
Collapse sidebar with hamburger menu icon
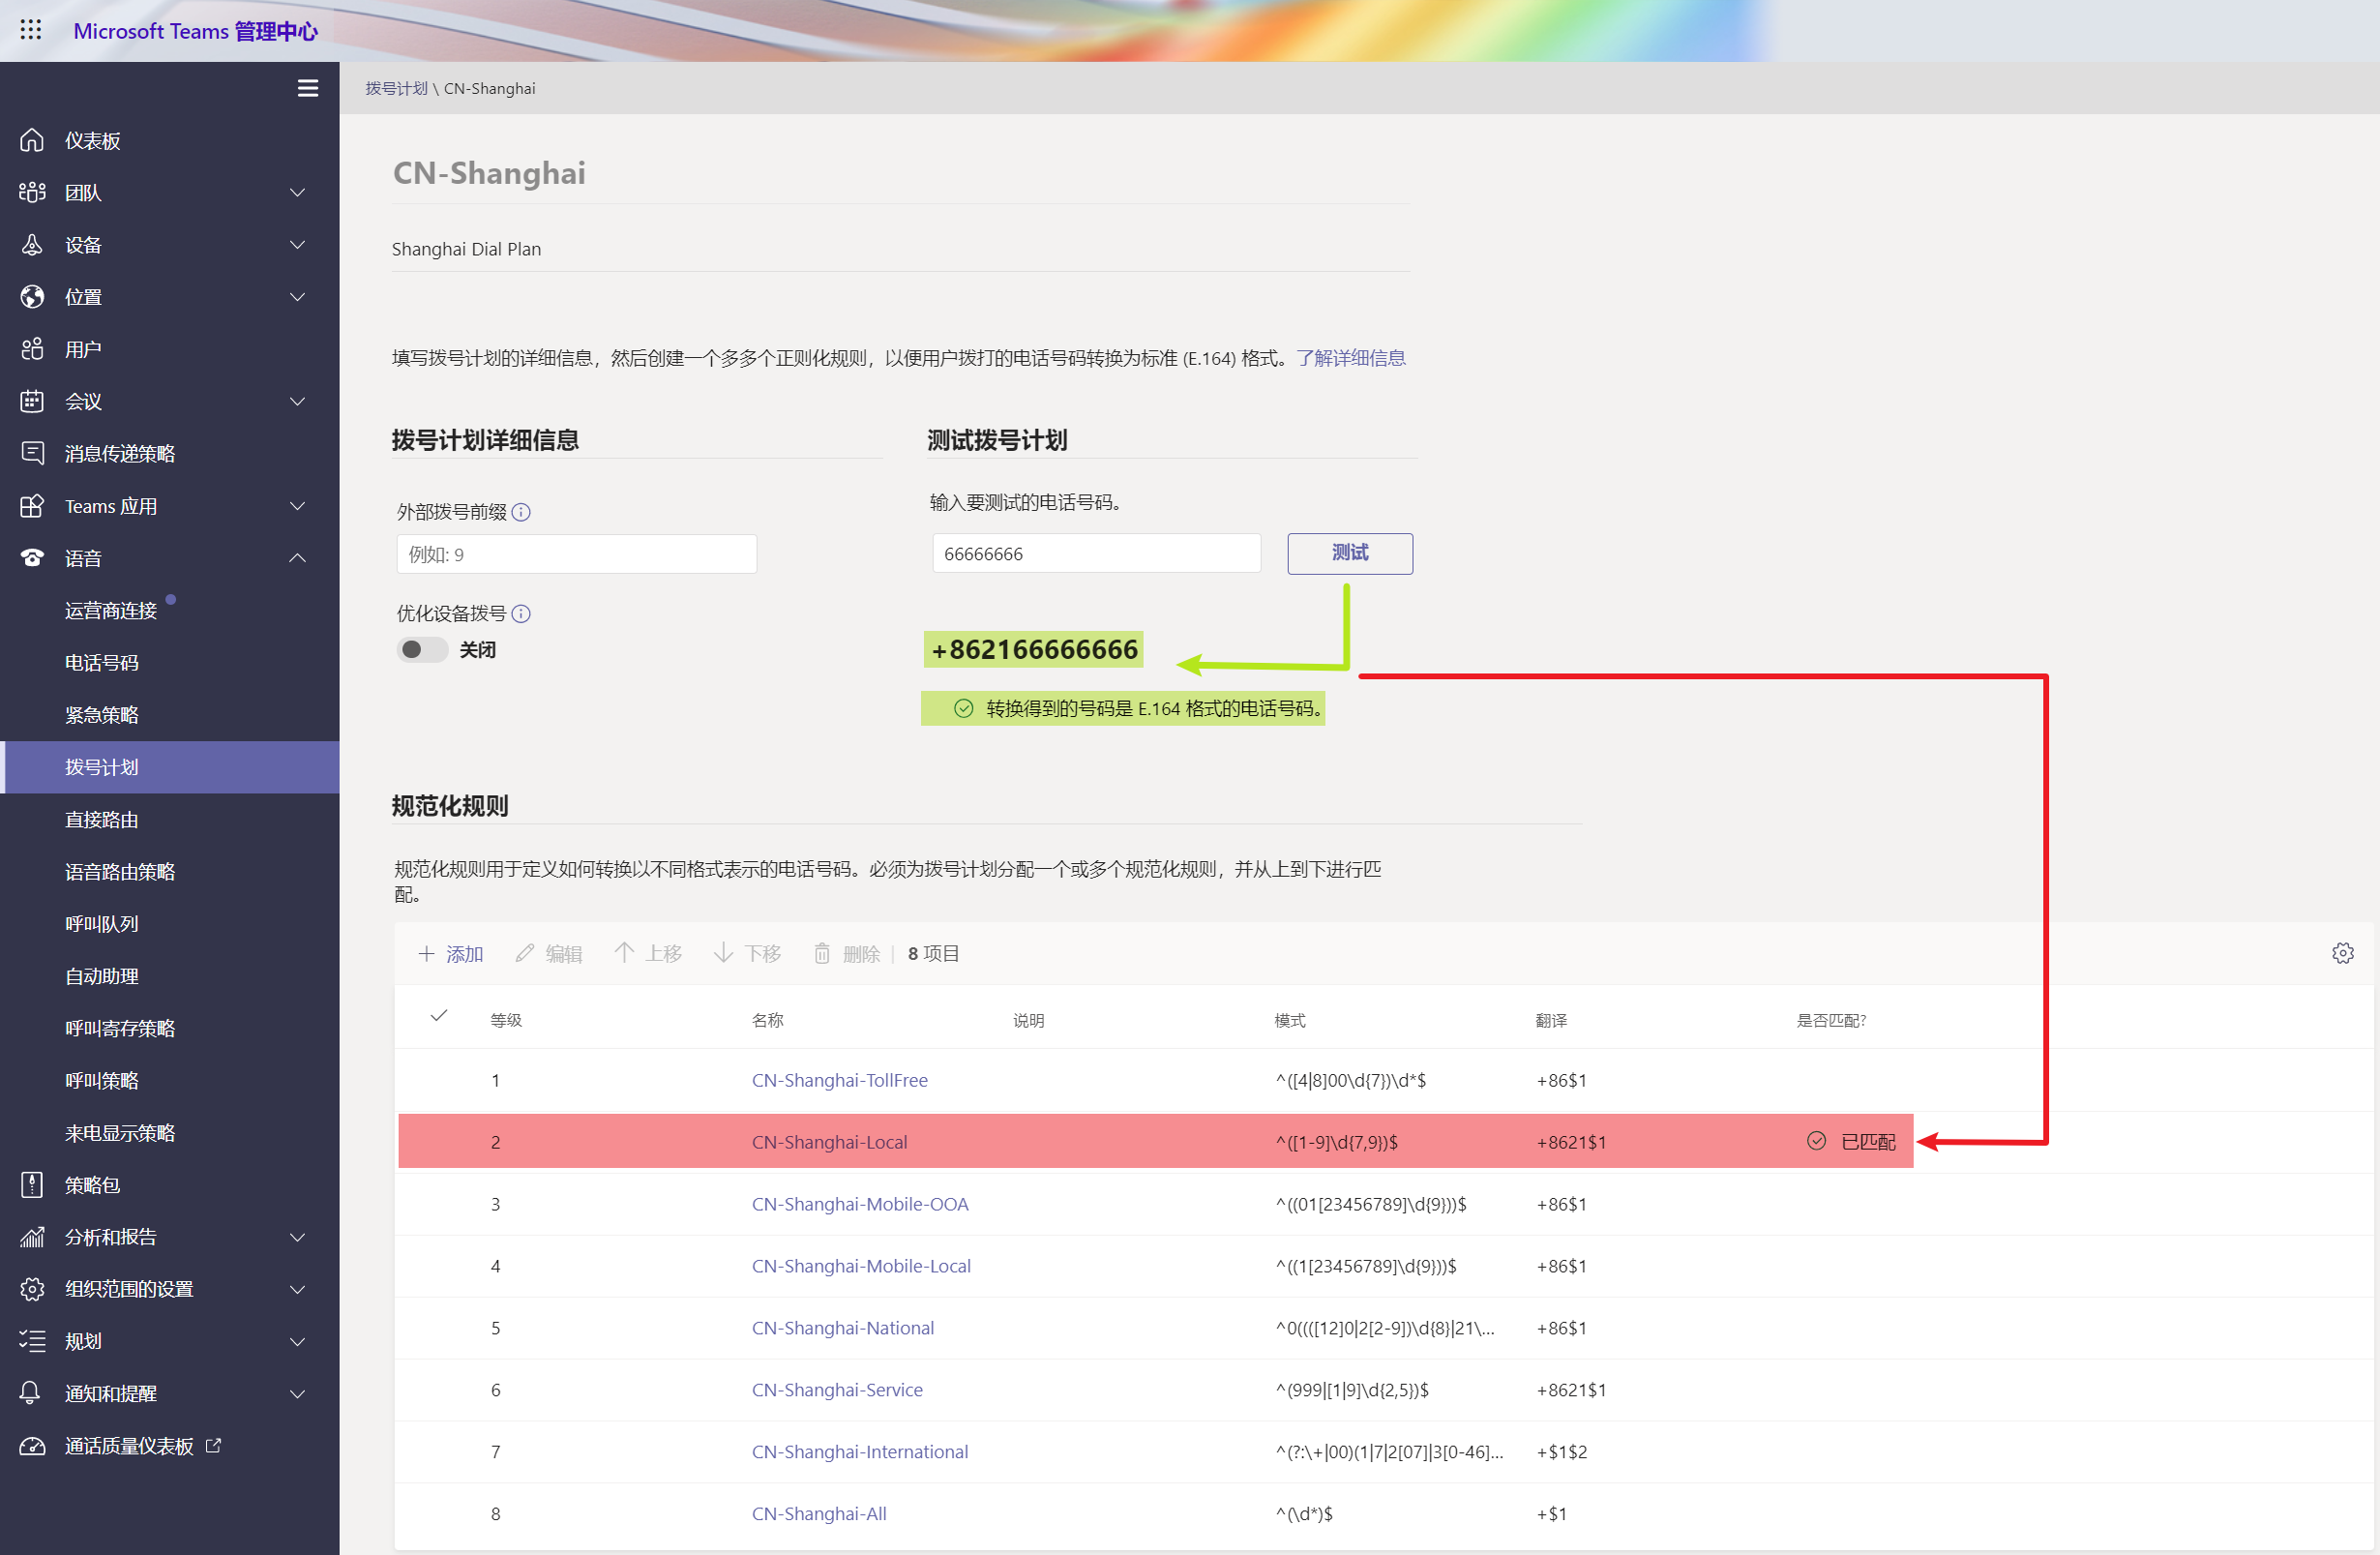[x=308, y=88]
